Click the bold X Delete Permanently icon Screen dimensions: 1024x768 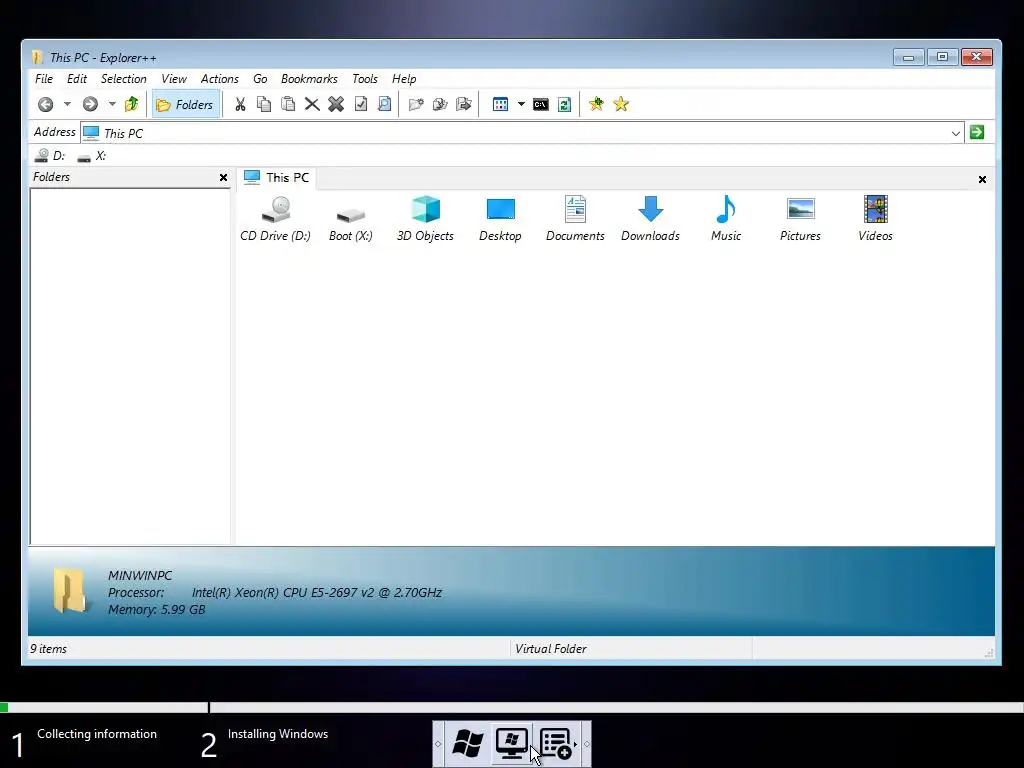coord(336,104)
